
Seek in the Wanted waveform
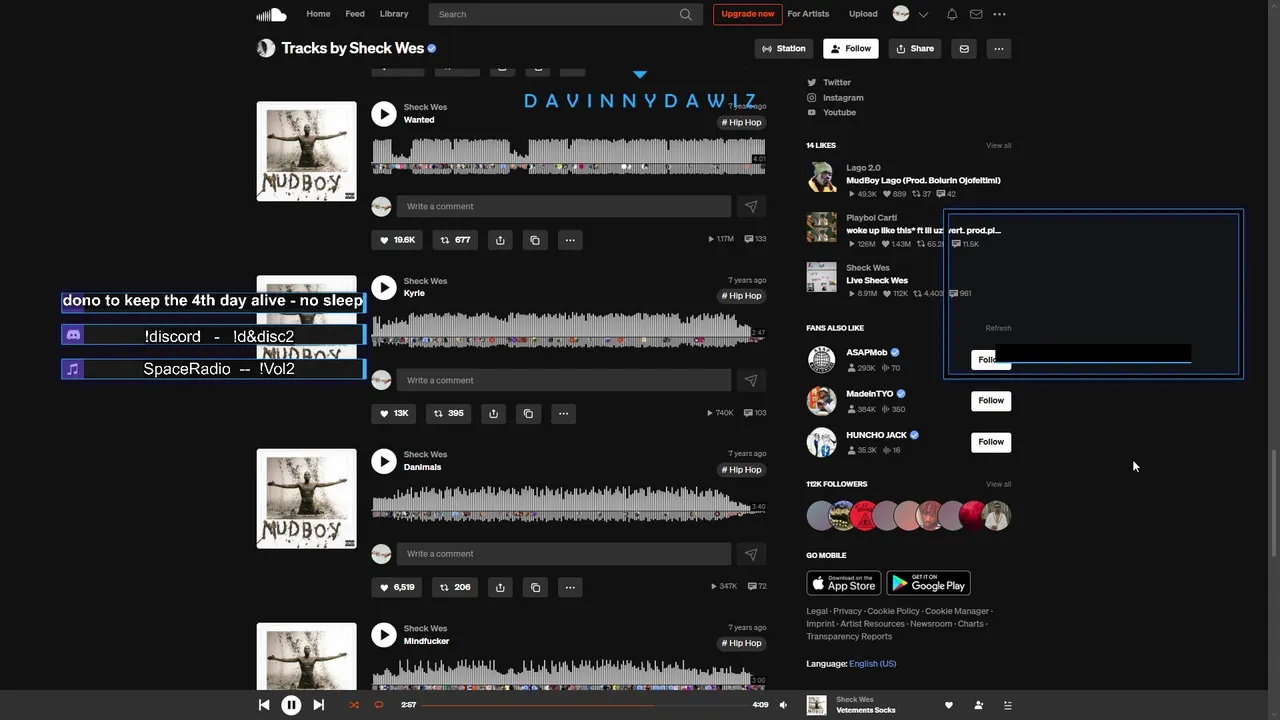[568, 156]
